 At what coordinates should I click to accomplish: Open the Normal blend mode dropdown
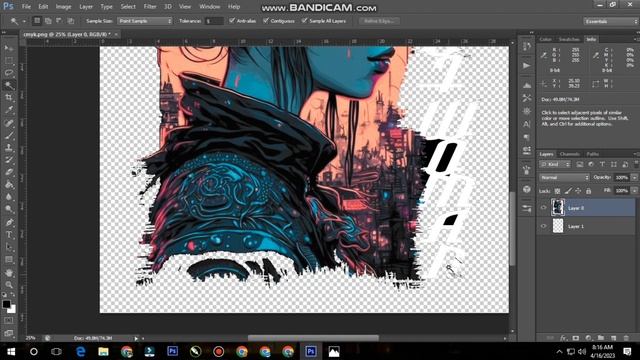click(564, 178)
